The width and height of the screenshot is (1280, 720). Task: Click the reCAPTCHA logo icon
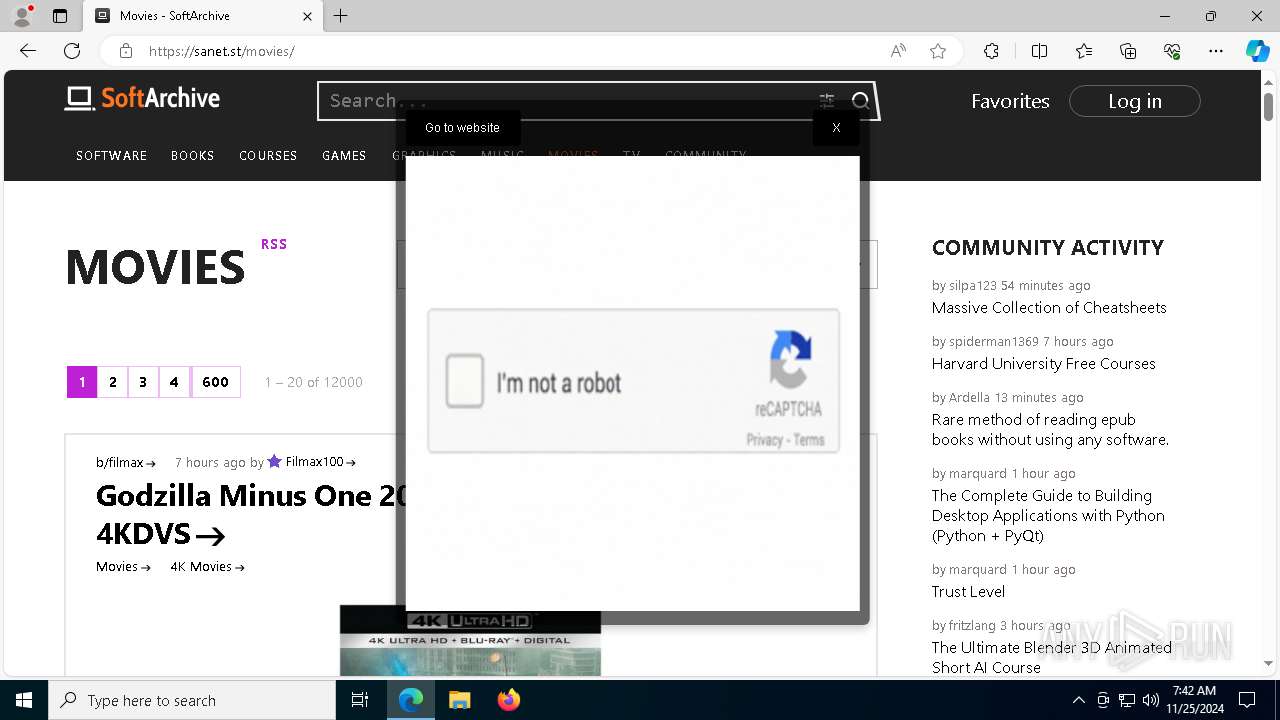[x=791, y=358]
